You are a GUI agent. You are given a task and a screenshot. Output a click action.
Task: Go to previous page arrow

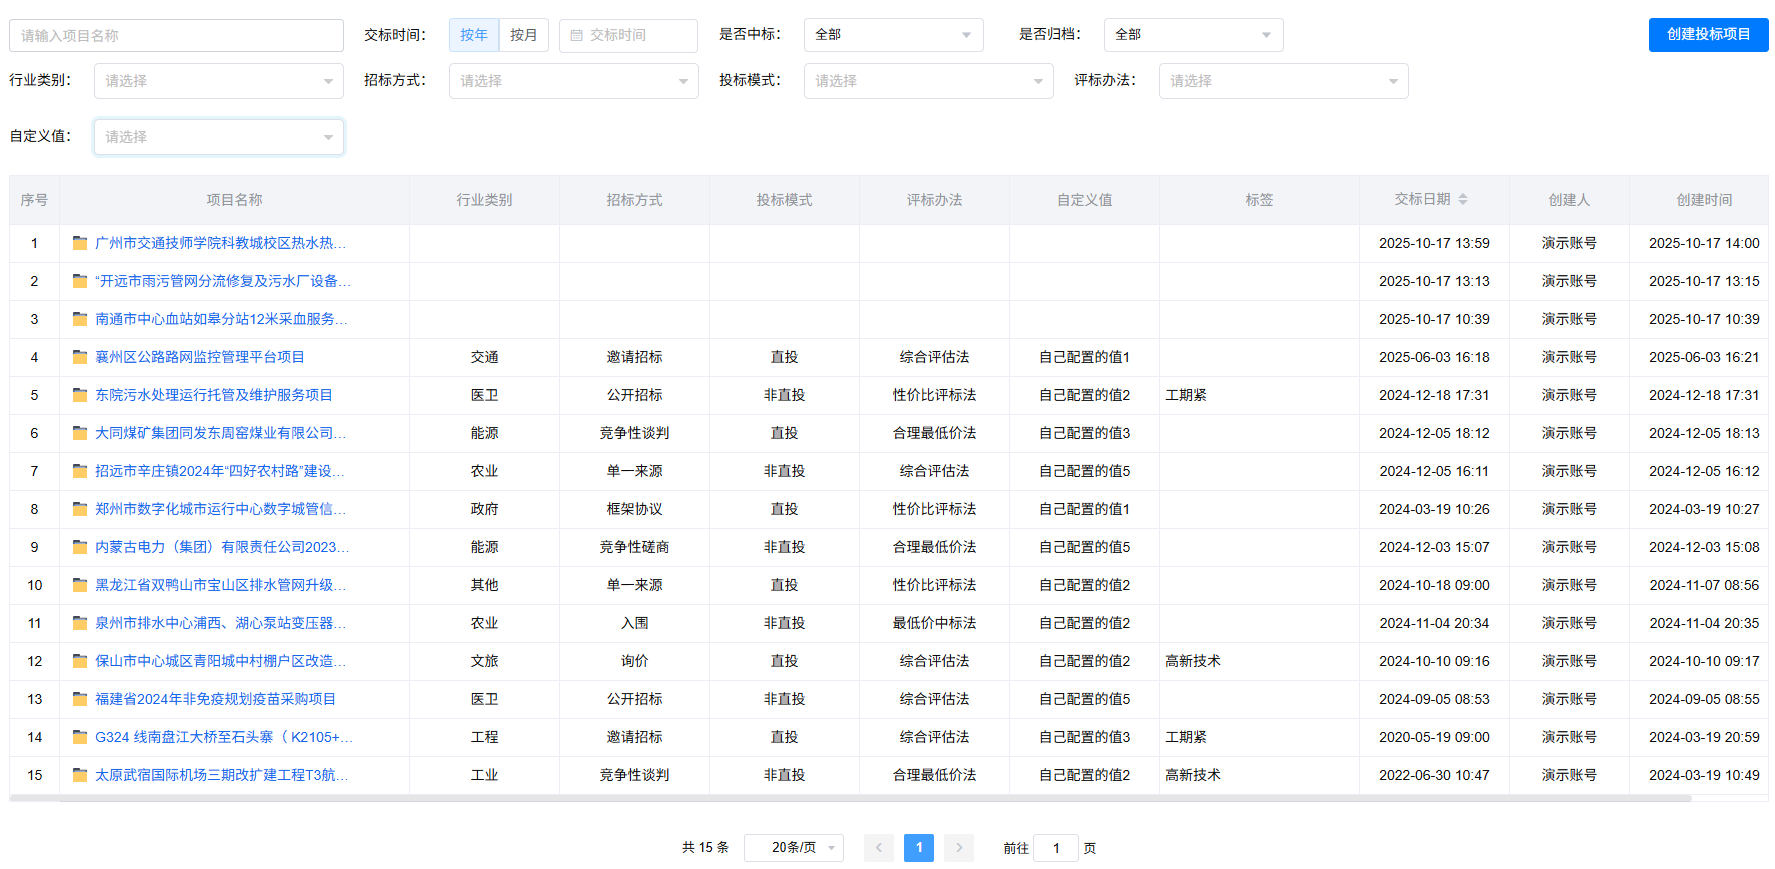coord(879,848)
